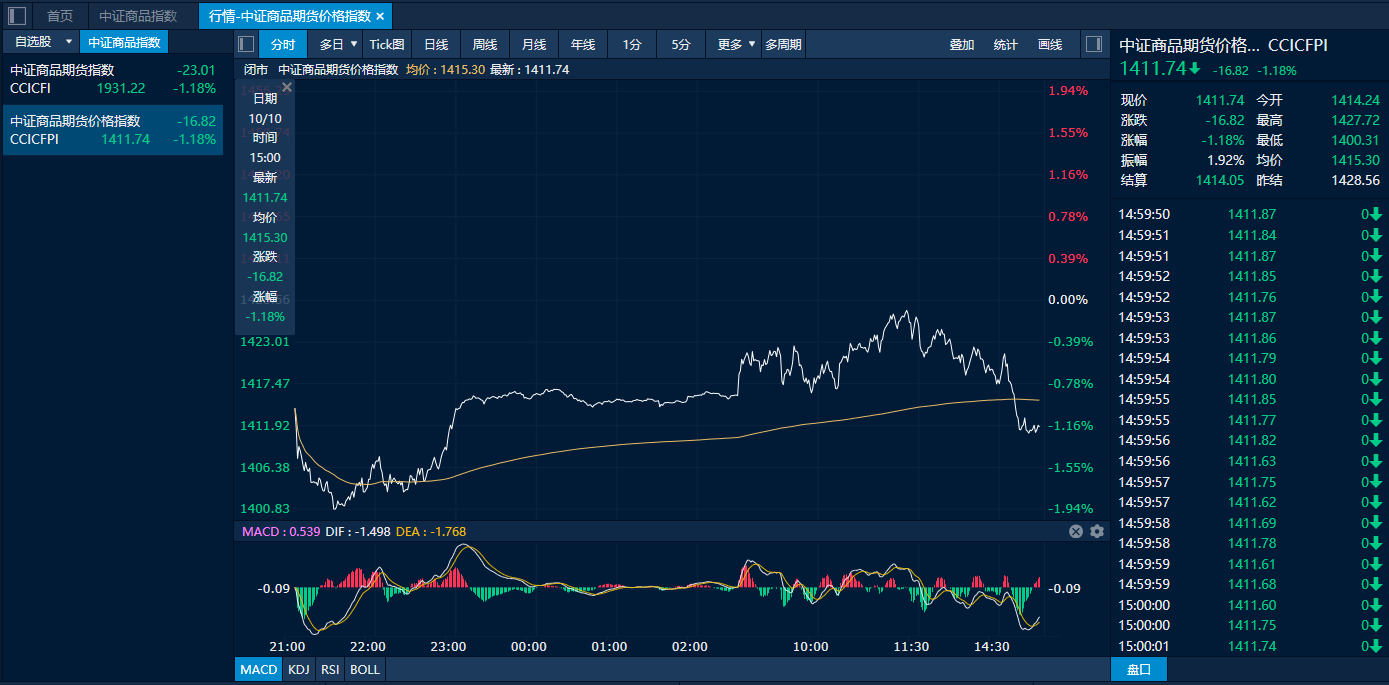
Task: Switch to the RSI indicator
Action: point(329,669)
